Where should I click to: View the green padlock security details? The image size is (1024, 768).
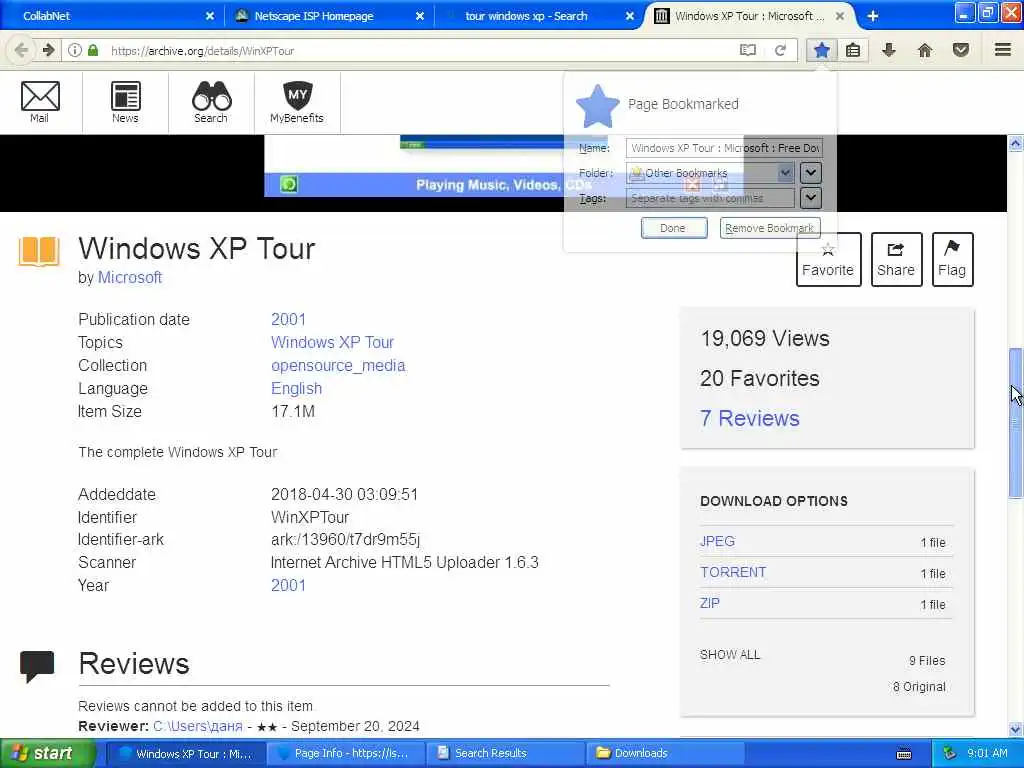[93, 50]
